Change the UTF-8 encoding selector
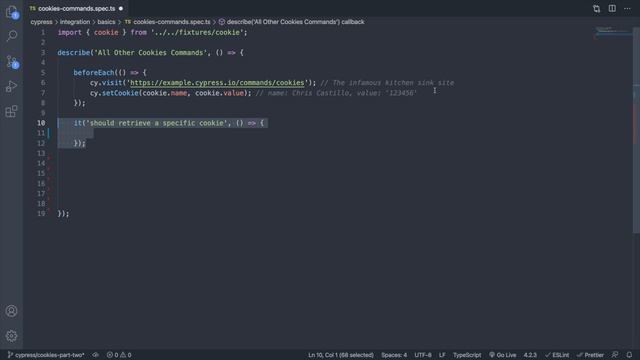Screen dimensions: 640x360 pyautogui.click(x=423, y=355)
